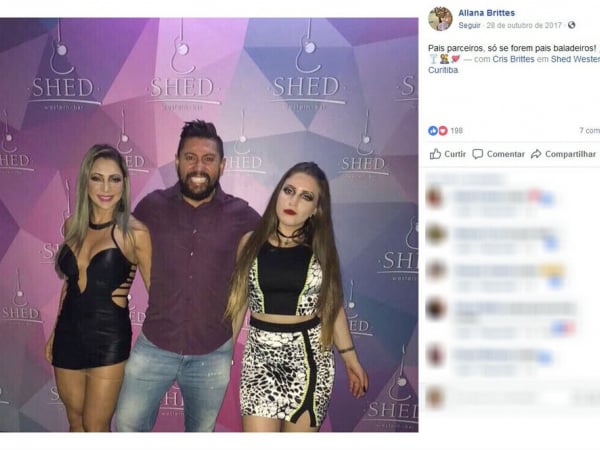
Task: Open the 28 de outubro de 2017 timestamp
Action: point(524,25)
